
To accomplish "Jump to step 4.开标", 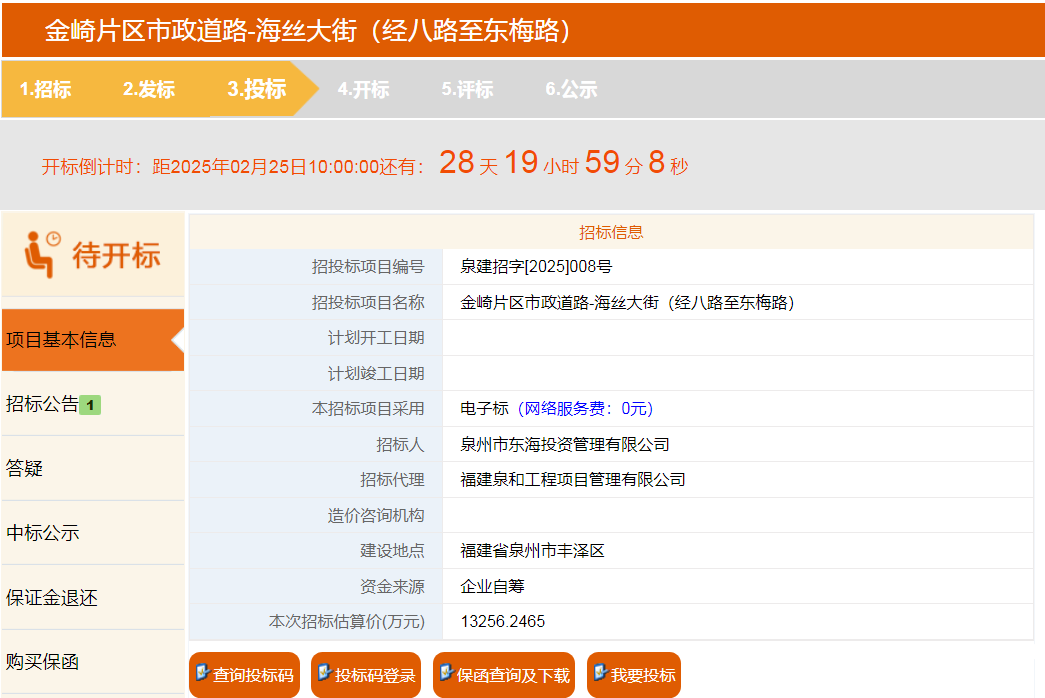I will point(363,89).
